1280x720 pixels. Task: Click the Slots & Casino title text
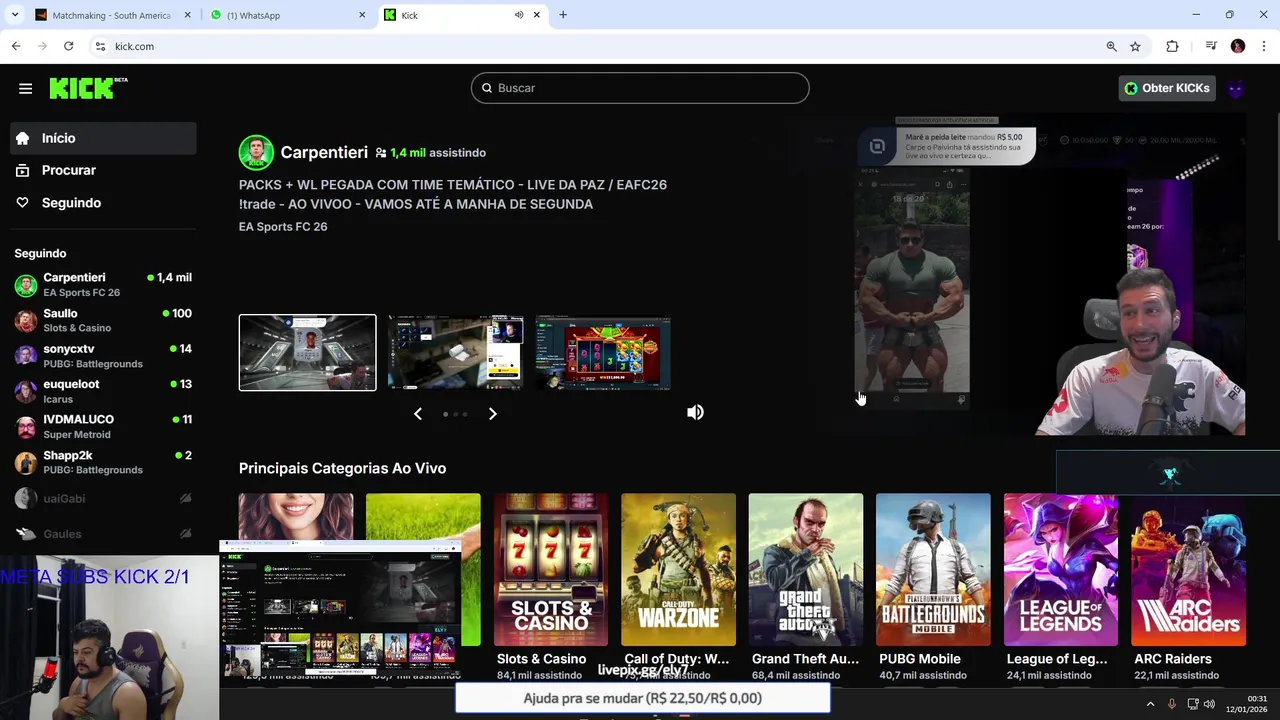point(541,659)
